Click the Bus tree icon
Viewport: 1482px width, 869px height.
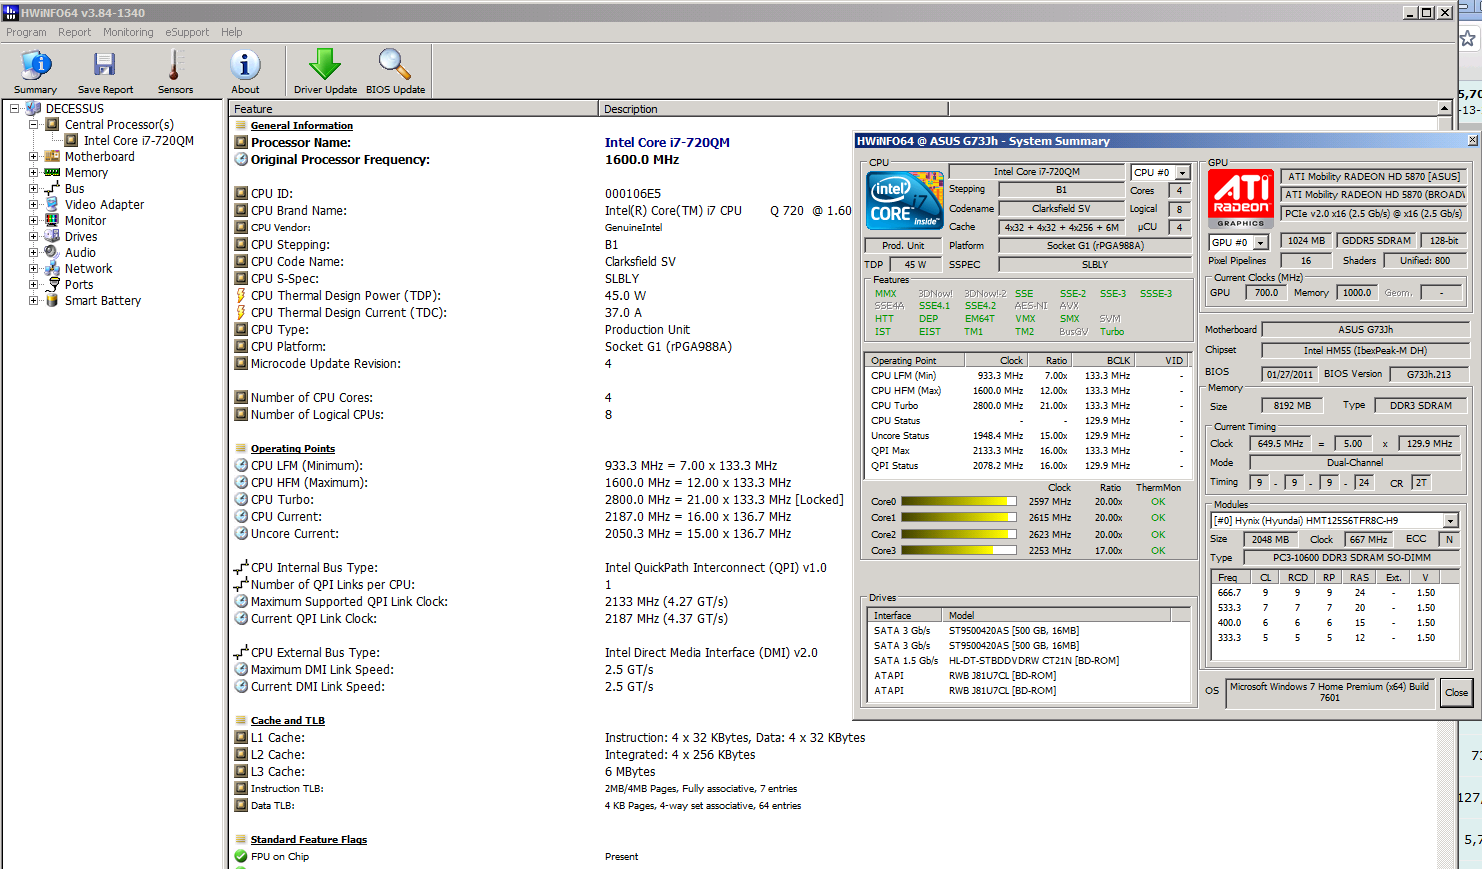[x=52, y=189]
